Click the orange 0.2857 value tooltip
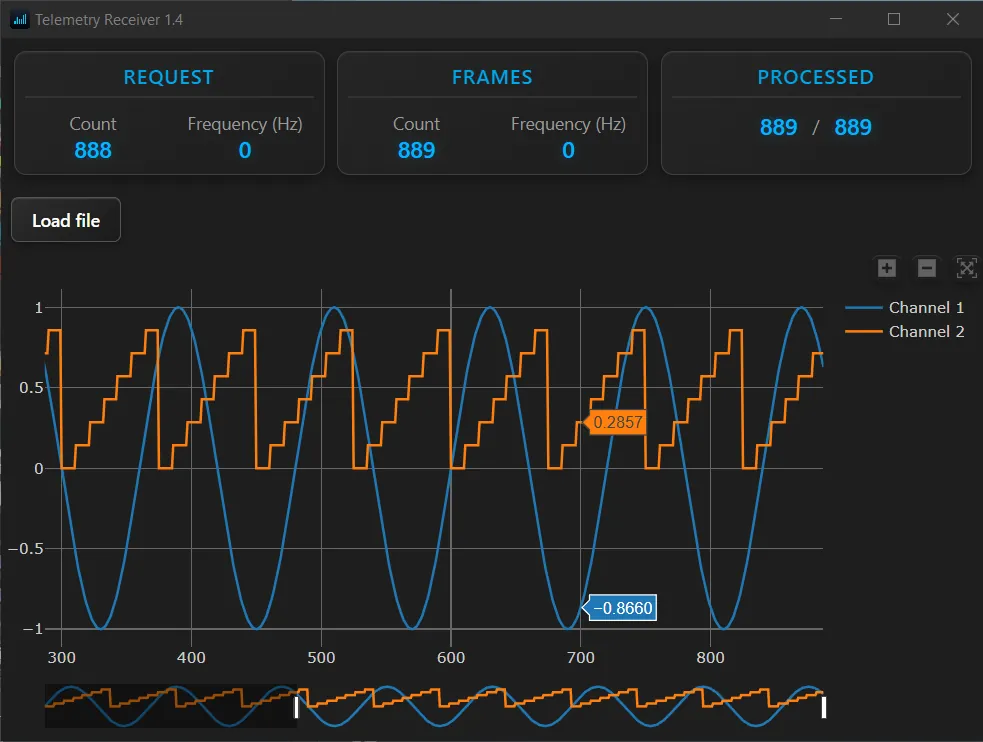 (617, 423)
